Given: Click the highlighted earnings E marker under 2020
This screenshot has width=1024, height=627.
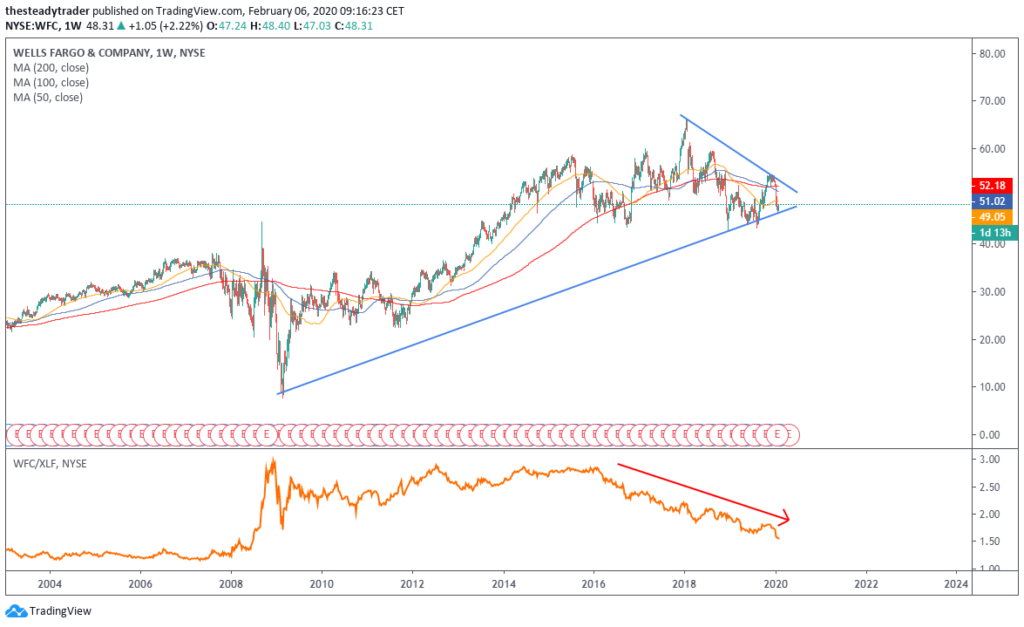Looking at the screenshot, I should 777,434.
